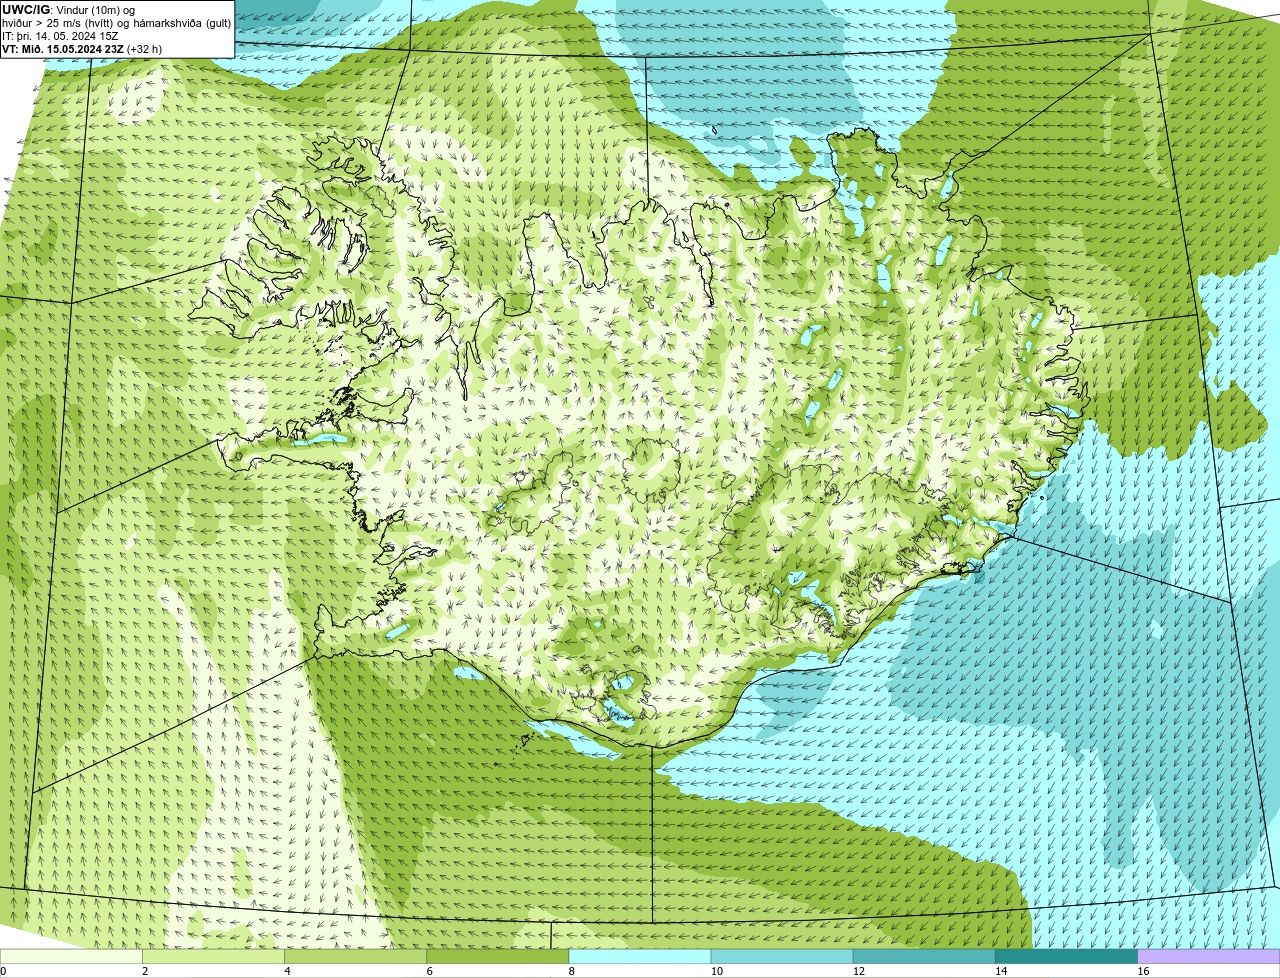Click the 'hviður > 25 m/s' description line
The image size is (1280, 978).
pyautogui.click(x=117, y=22)
